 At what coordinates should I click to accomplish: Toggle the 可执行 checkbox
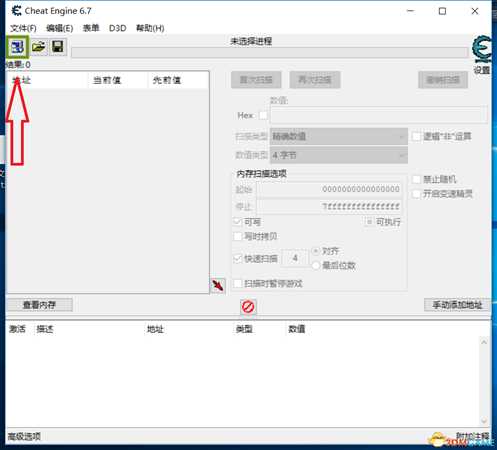369,222
